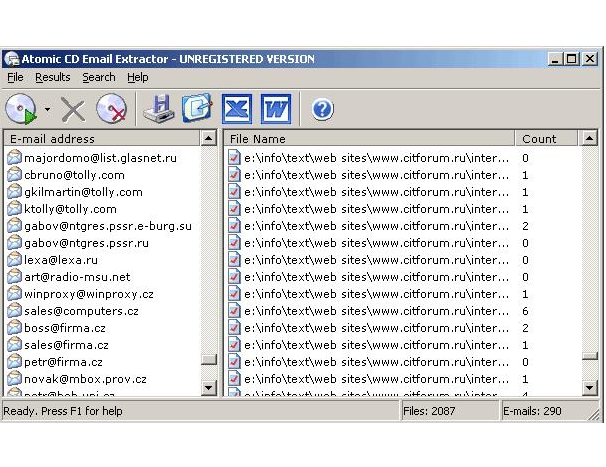
Task: Click envelope icon beside lexa@lexa.ru
Action: (14, 259)
